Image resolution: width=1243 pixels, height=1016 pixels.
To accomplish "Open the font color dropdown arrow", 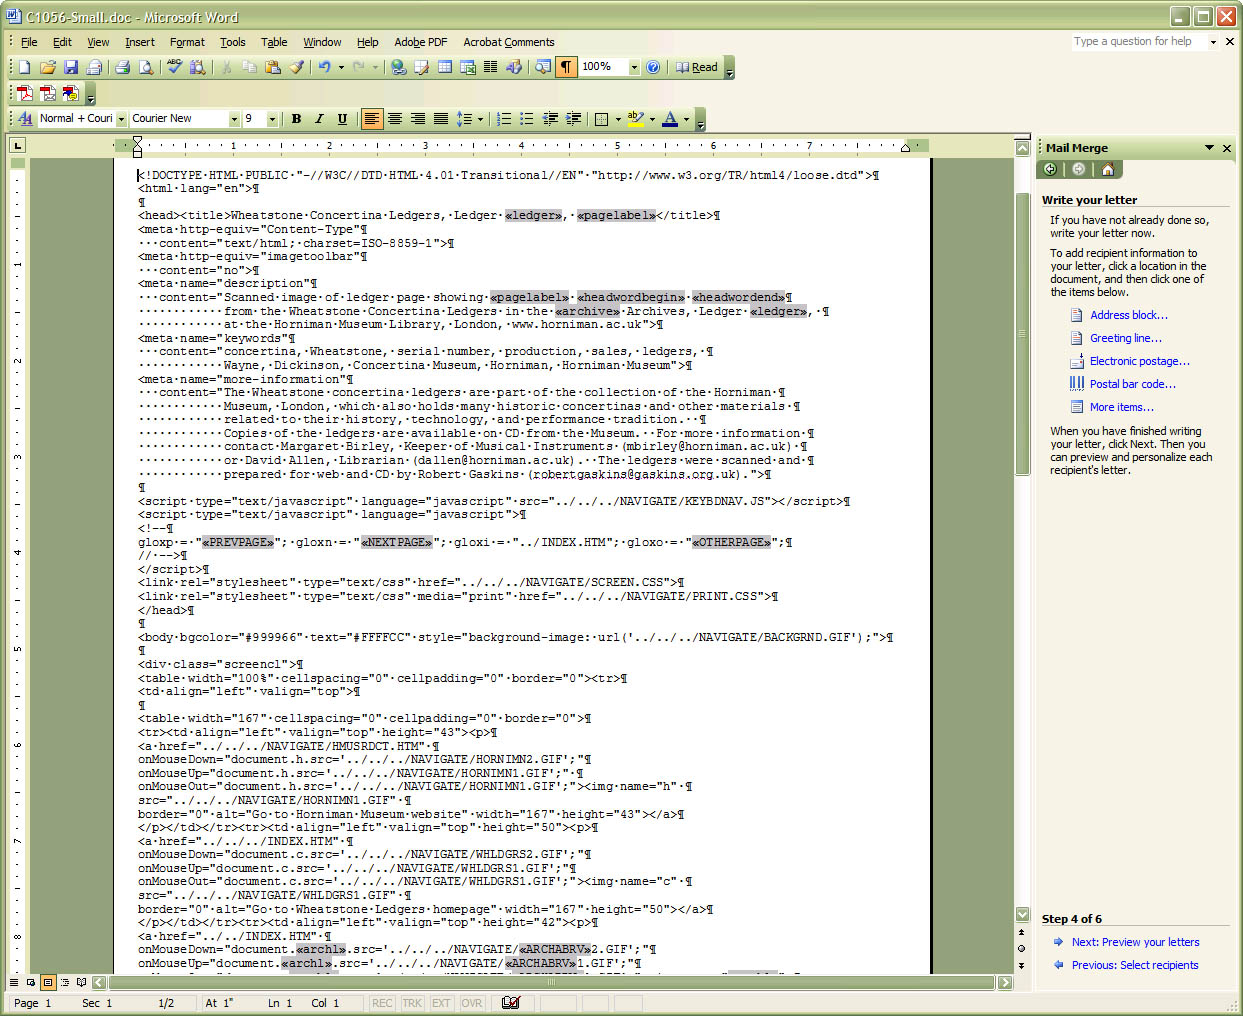I will [686, 119].
